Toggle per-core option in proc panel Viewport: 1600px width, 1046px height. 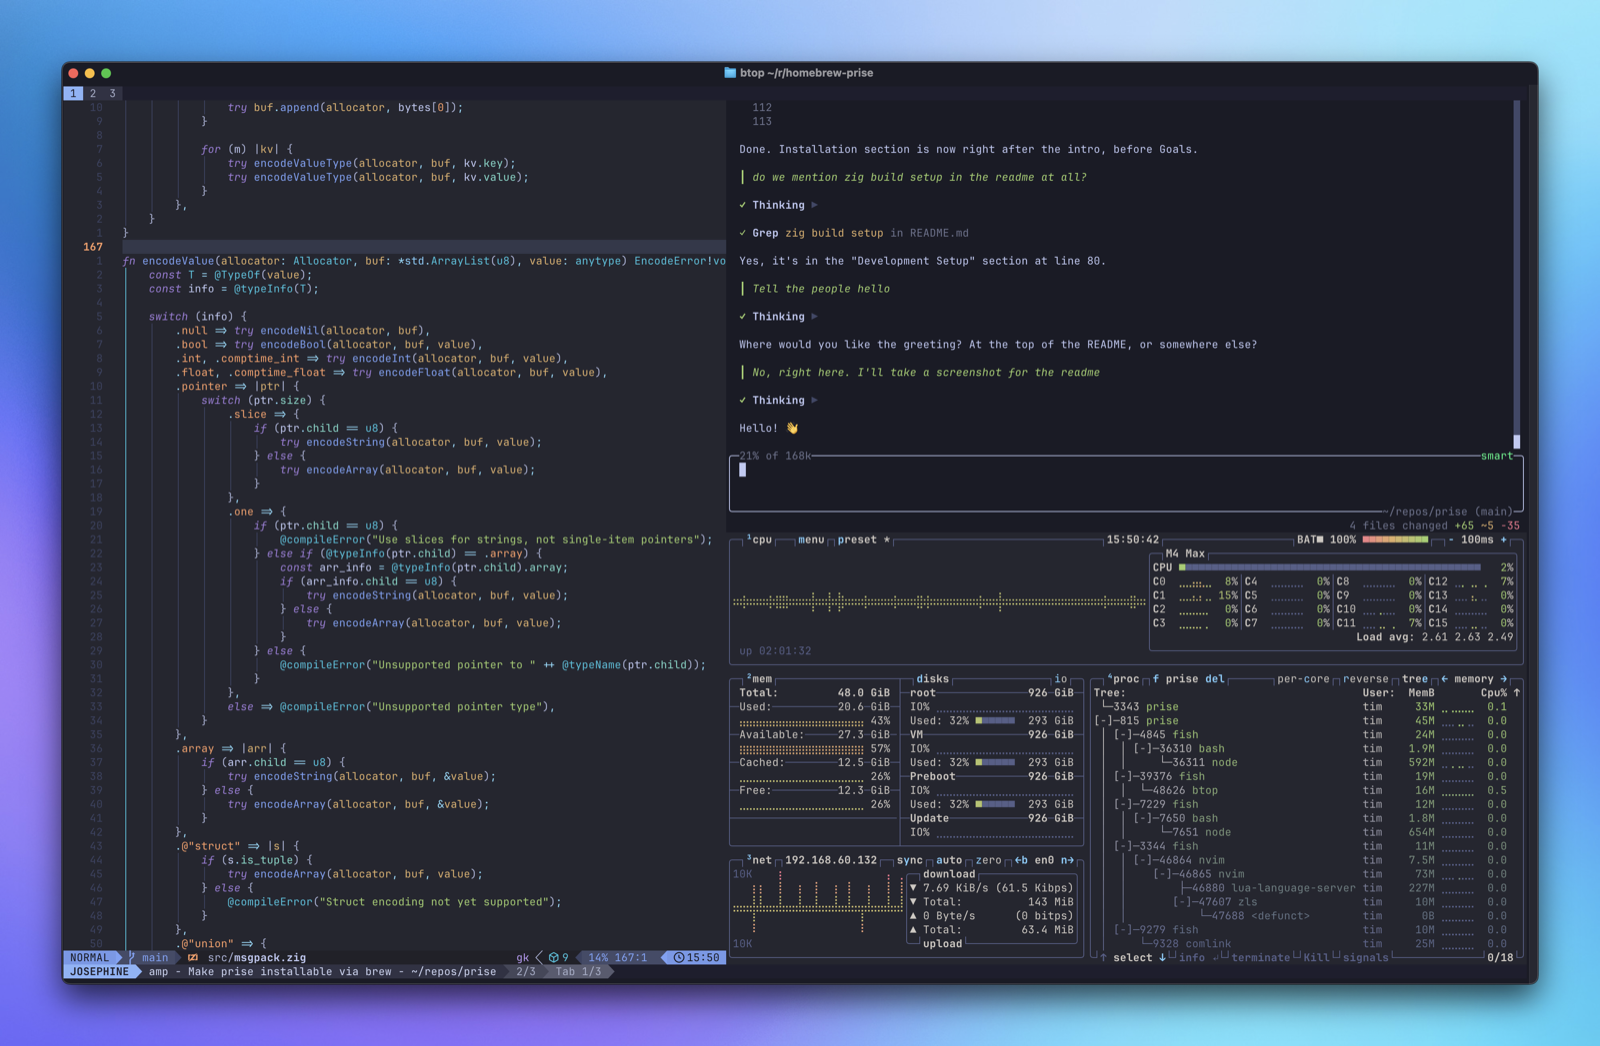point(1303,679)
